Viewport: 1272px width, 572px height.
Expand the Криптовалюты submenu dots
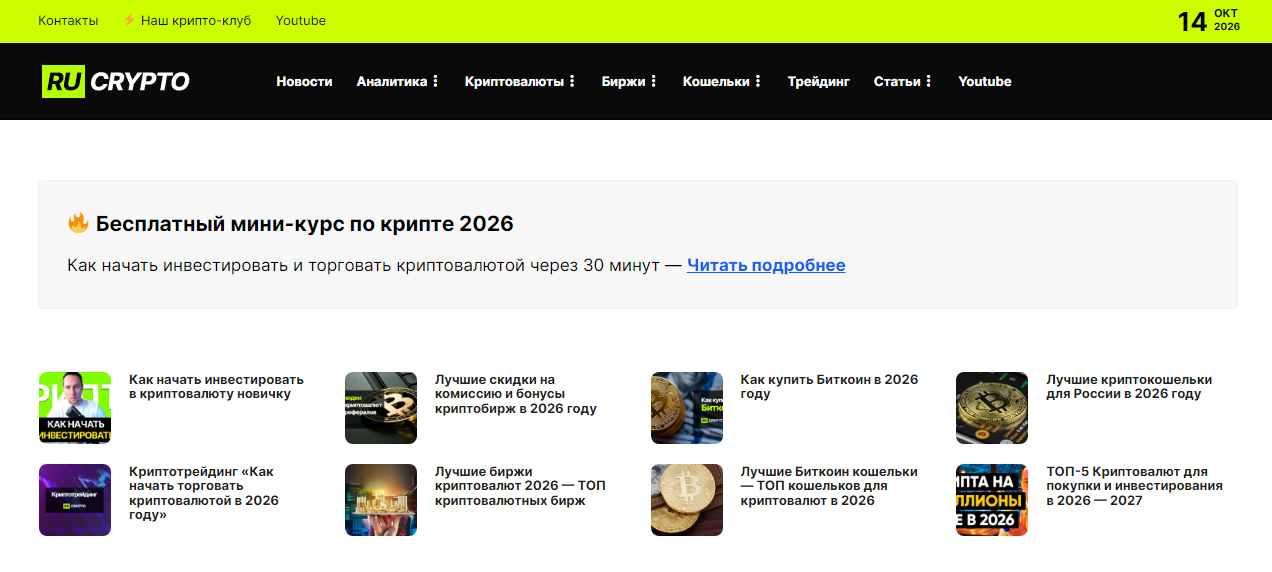[572, 81]
